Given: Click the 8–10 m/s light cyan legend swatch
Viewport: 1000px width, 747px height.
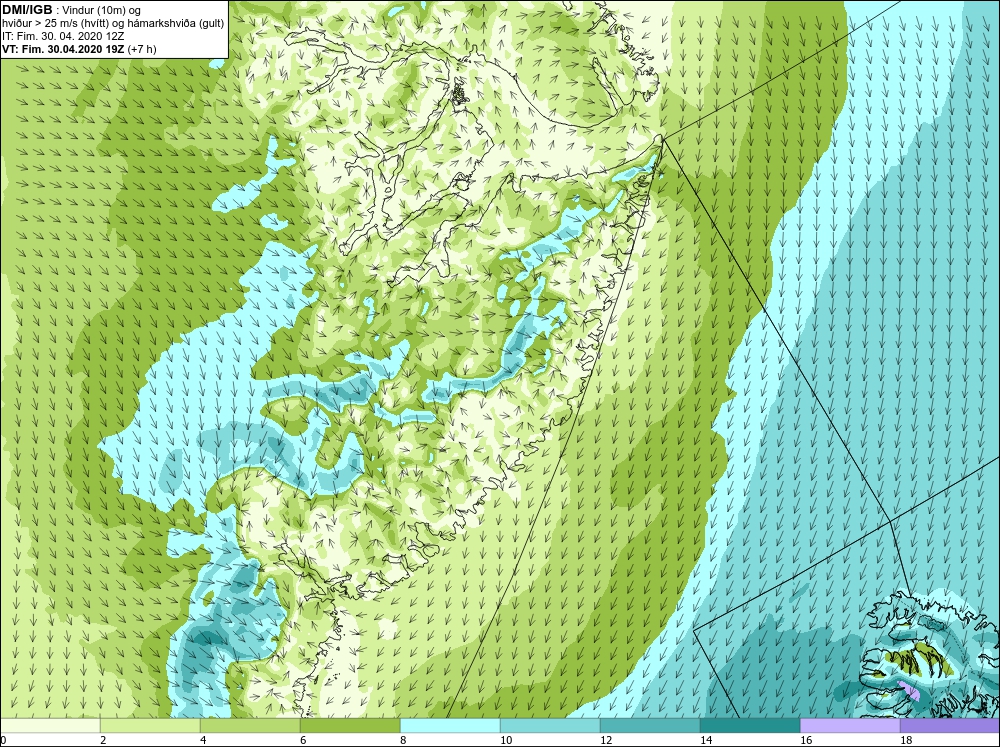Looking at the screenshot, I should [x=450, y=726].
